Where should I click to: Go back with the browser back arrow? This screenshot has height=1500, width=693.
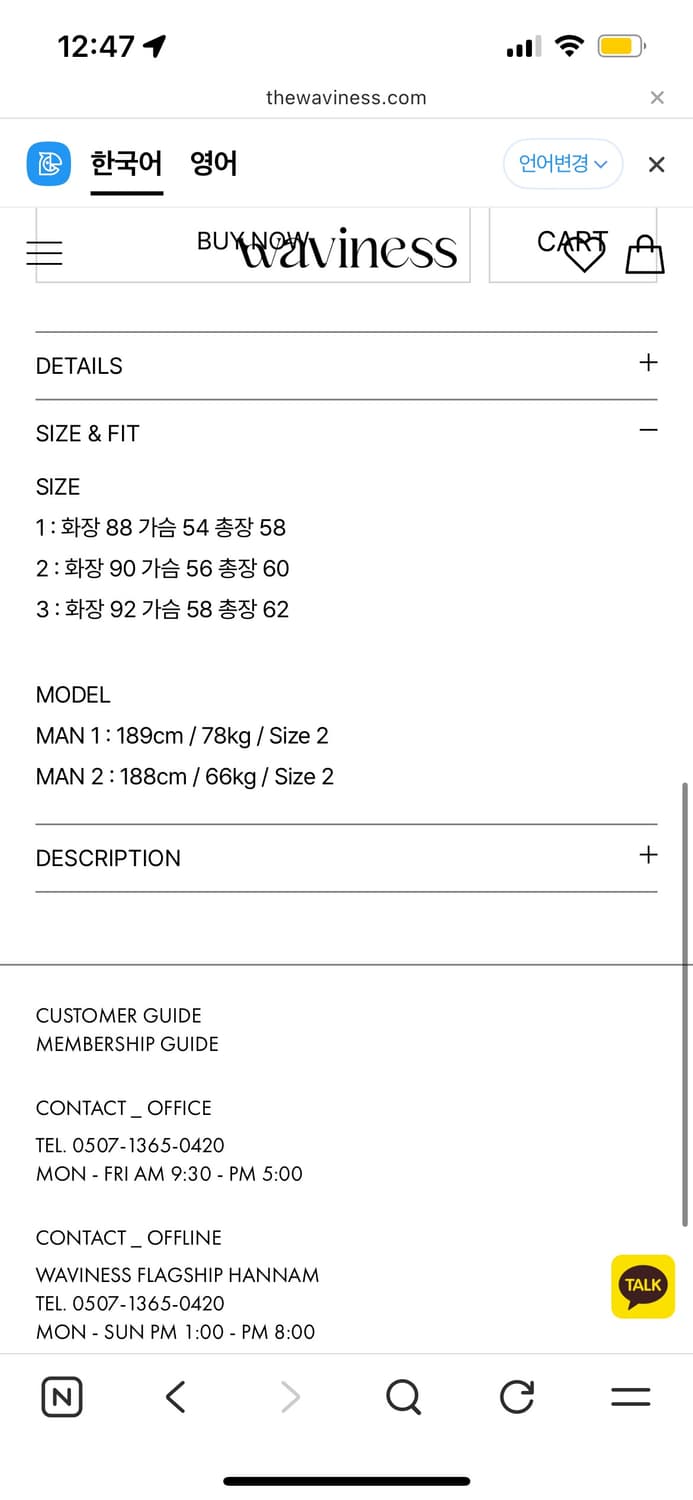tap(176, 1397)
